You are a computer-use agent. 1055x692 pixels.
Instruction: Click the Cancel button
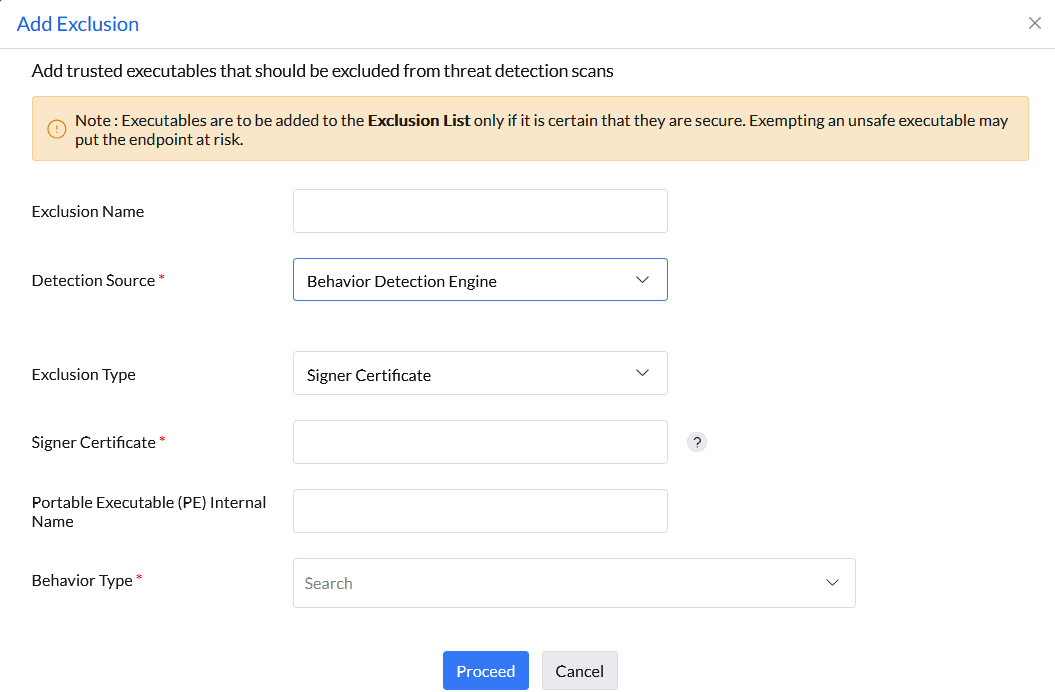(579, 670)
